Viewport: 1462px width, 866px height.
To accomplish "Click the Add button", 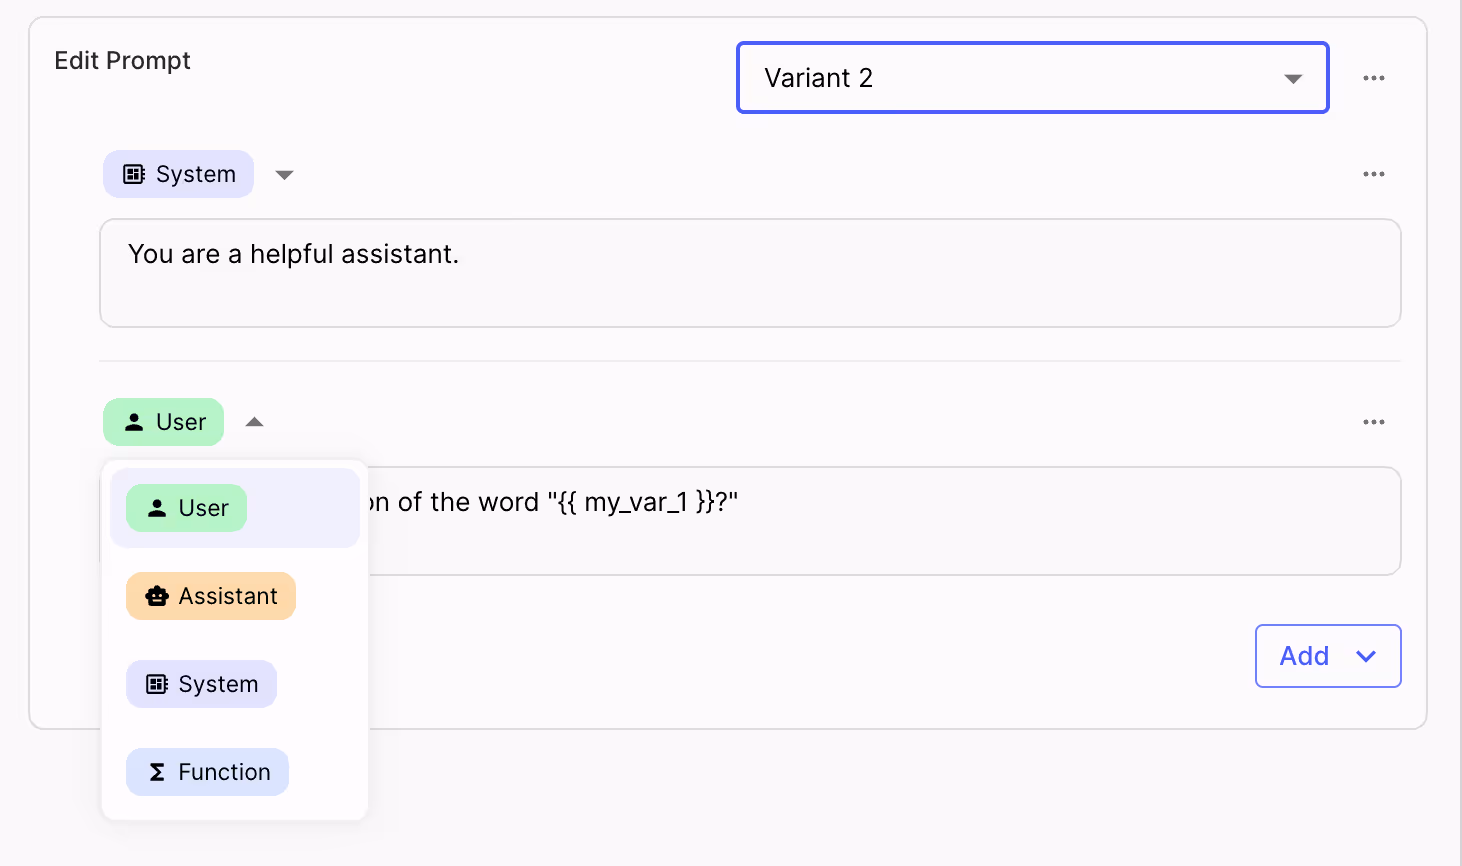I will [1328, 656].
